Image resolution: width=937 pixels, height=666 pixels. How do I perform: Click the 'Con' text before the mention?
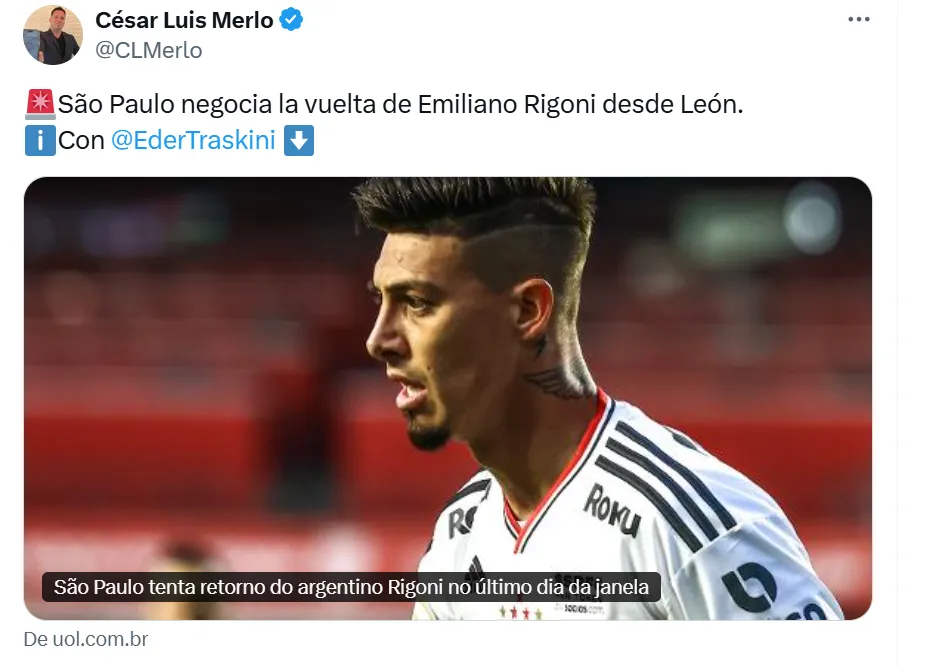[x=81, y=140]
